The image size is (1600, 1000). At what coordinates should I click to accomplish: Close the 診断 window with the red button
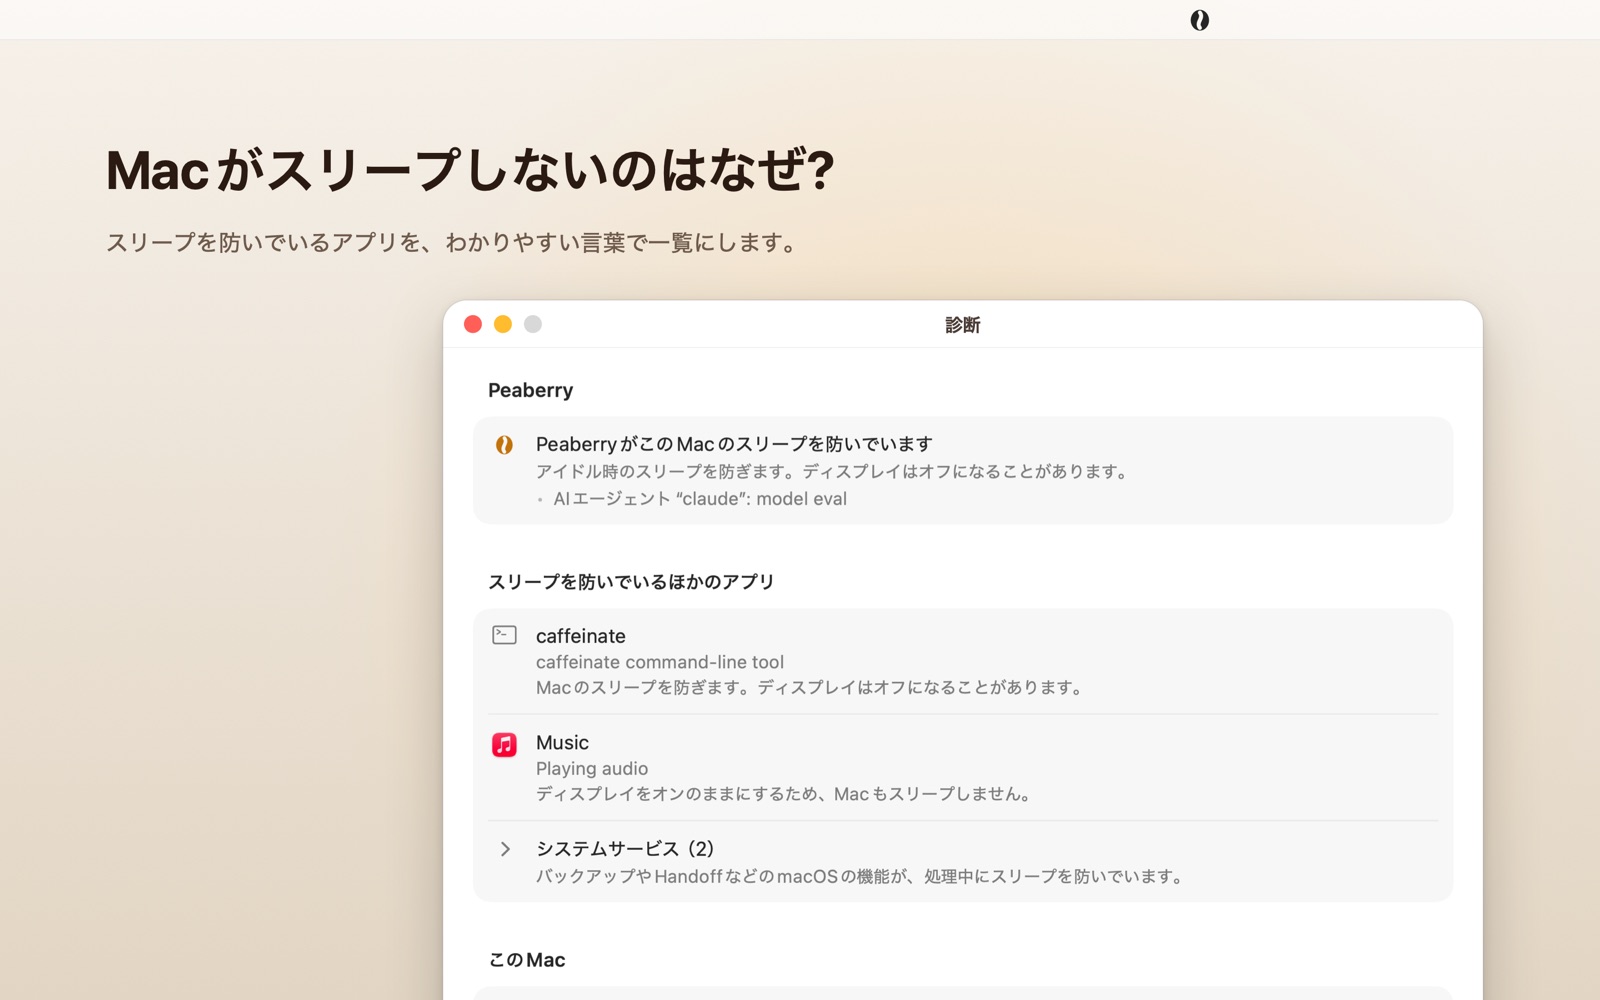(473, 324)
